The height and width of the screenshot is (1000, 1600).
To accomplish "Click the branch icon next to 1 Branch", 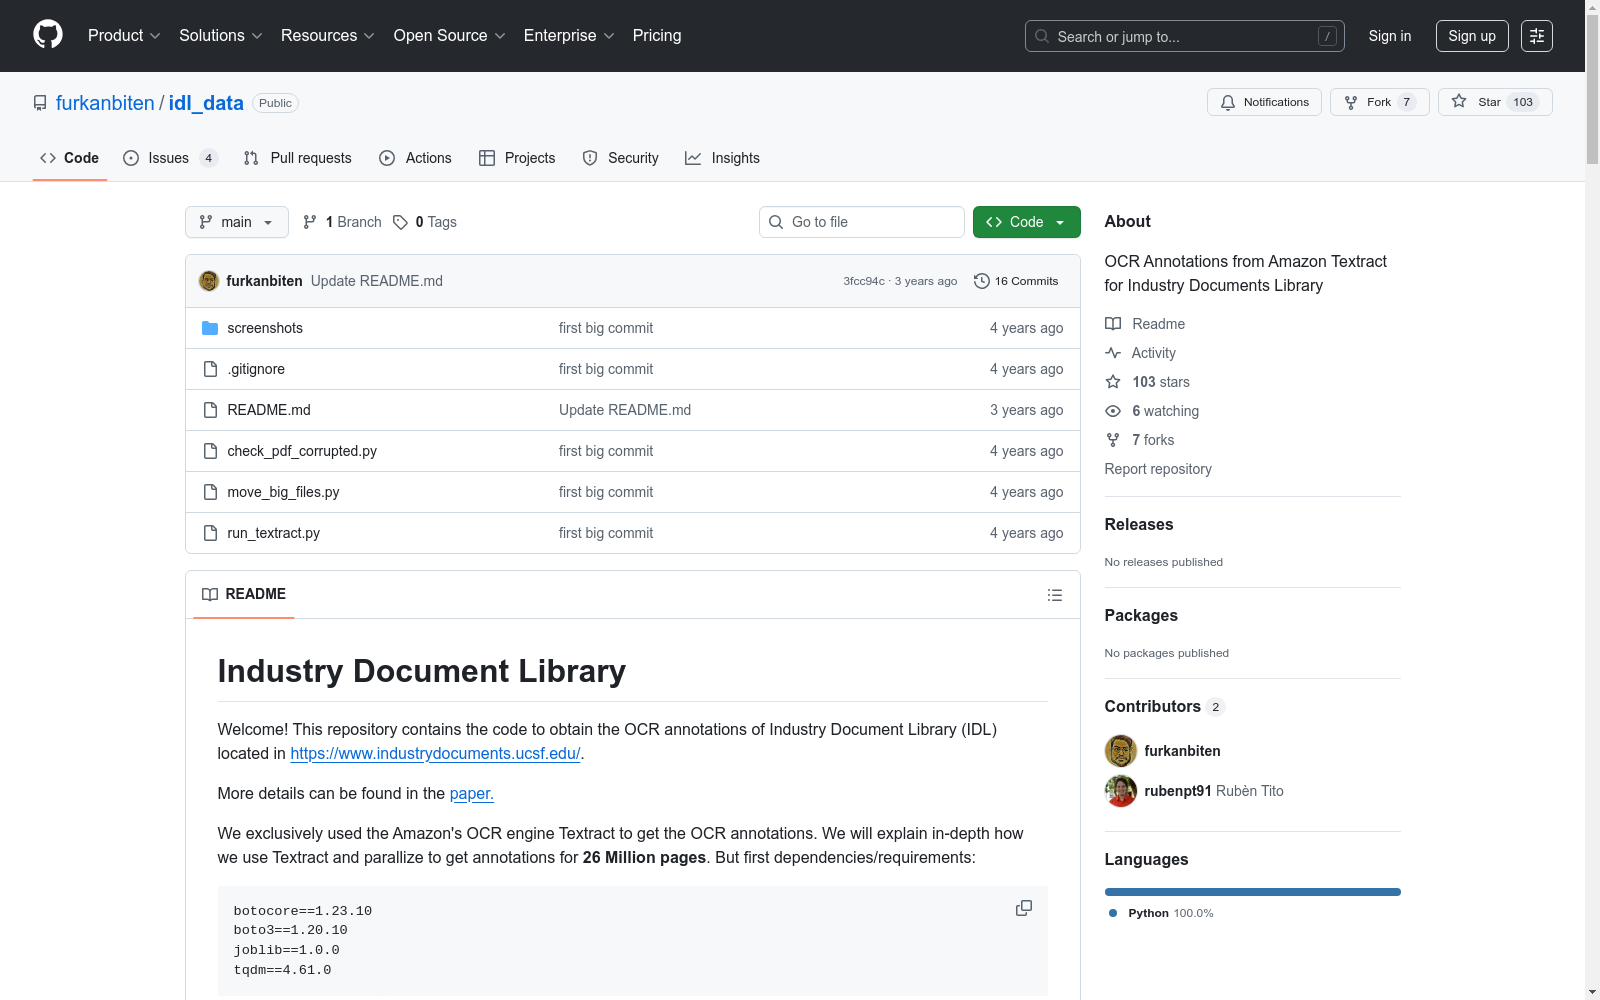I will coord(310,222).
